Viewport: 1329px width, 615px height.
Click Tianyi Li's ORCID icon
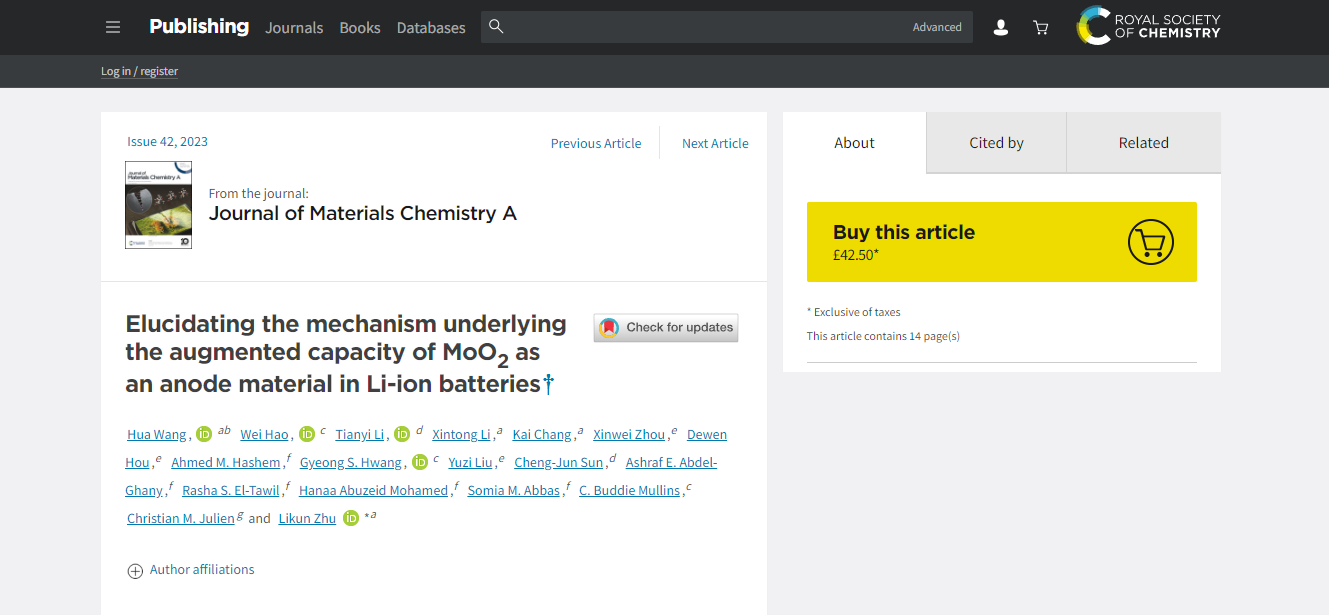(x=402, y=434)
